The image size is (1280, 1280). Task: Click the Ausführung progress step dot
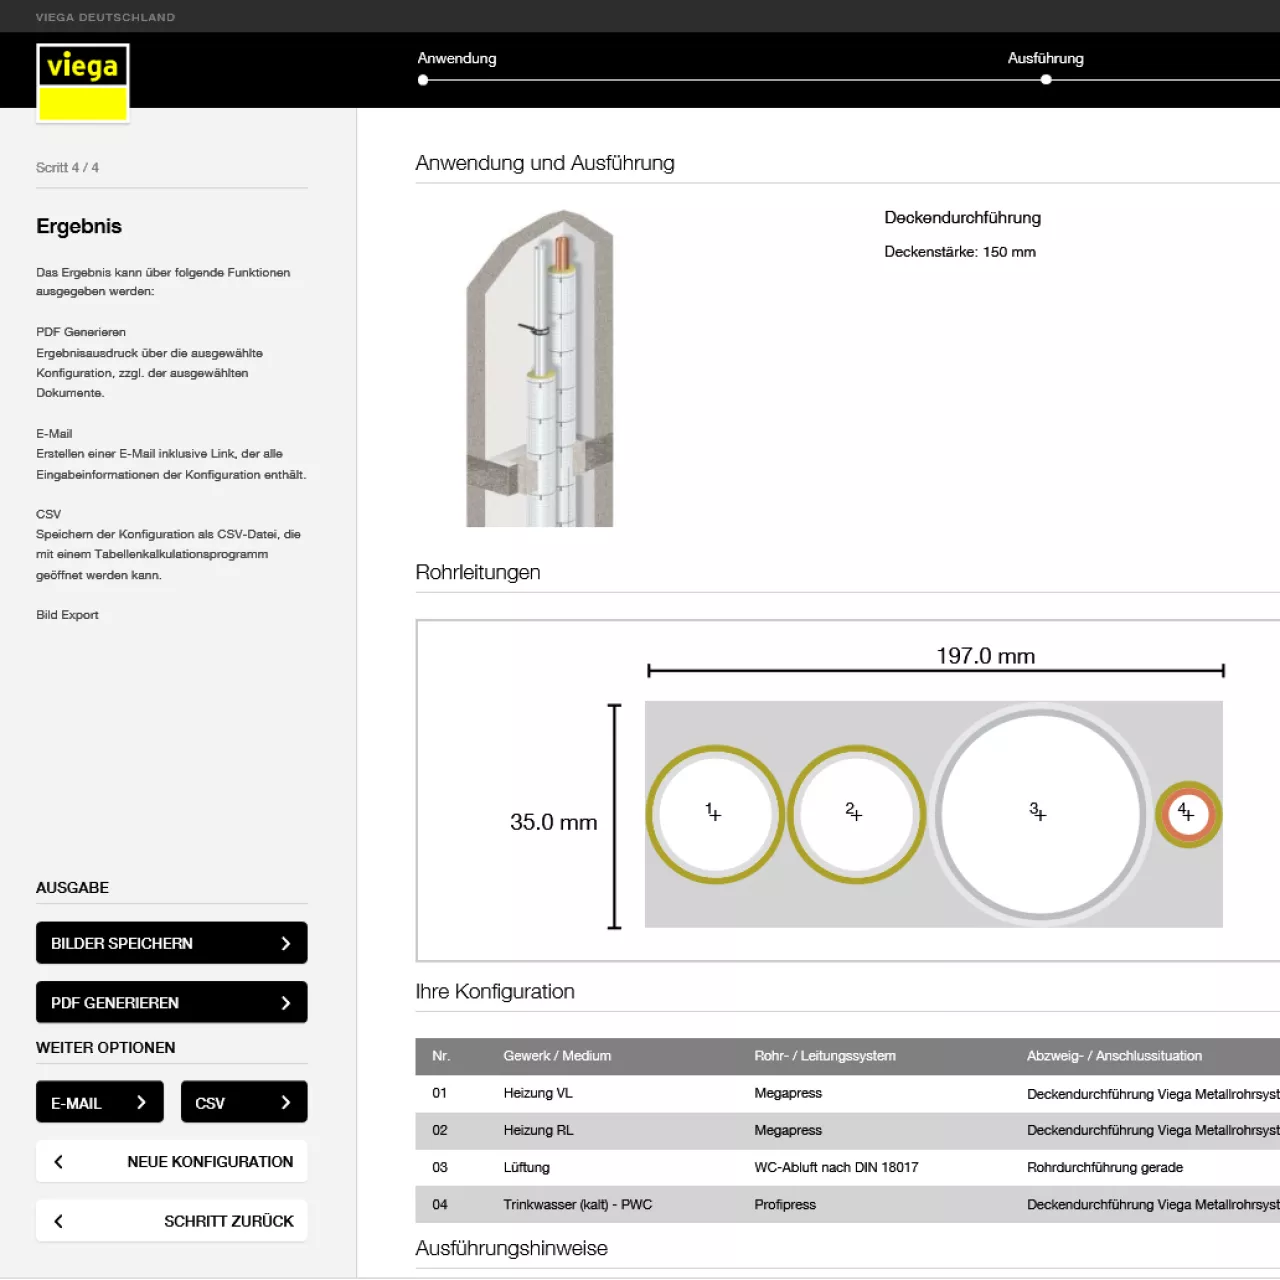(1046, 80)
